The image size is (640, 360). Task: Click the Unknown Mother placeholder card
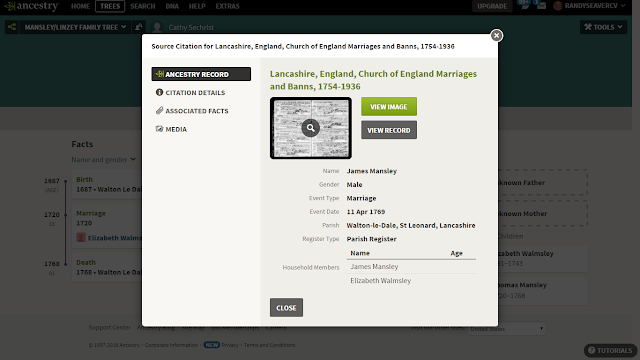pos(542,213)
